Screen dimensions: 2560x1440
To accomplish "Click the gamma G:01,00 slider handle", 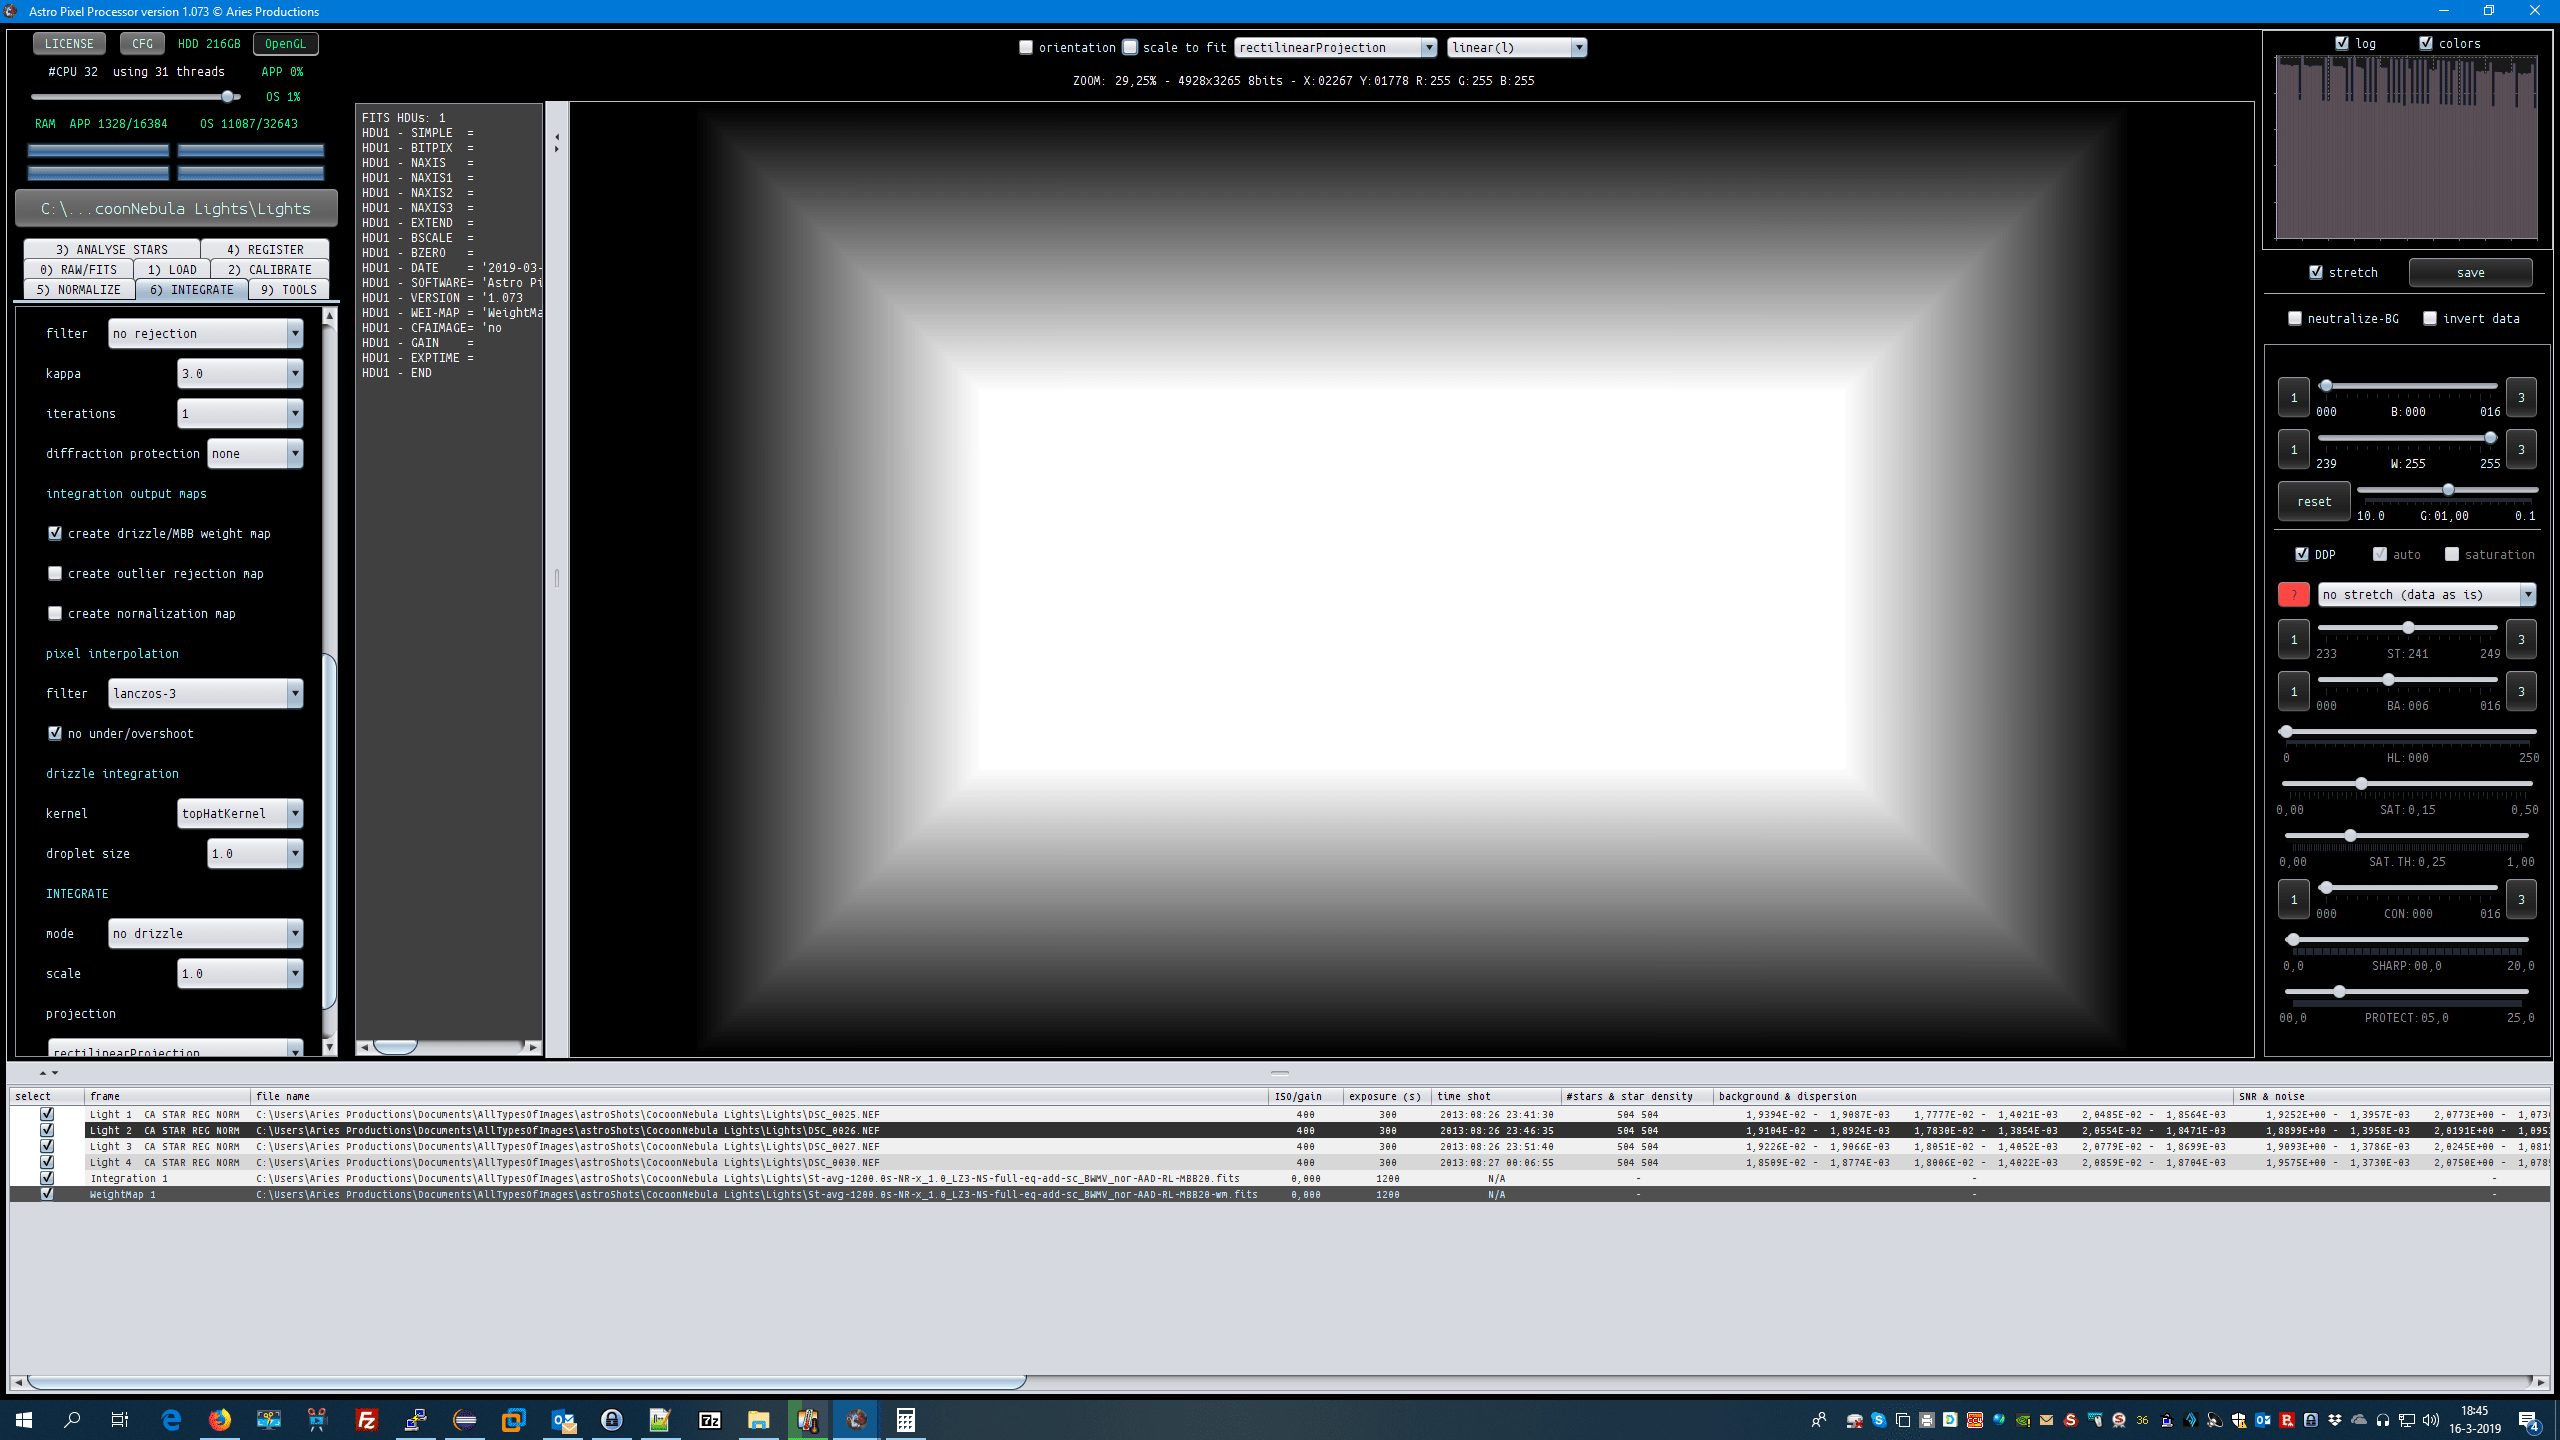I will click(x=2448, y=490).
